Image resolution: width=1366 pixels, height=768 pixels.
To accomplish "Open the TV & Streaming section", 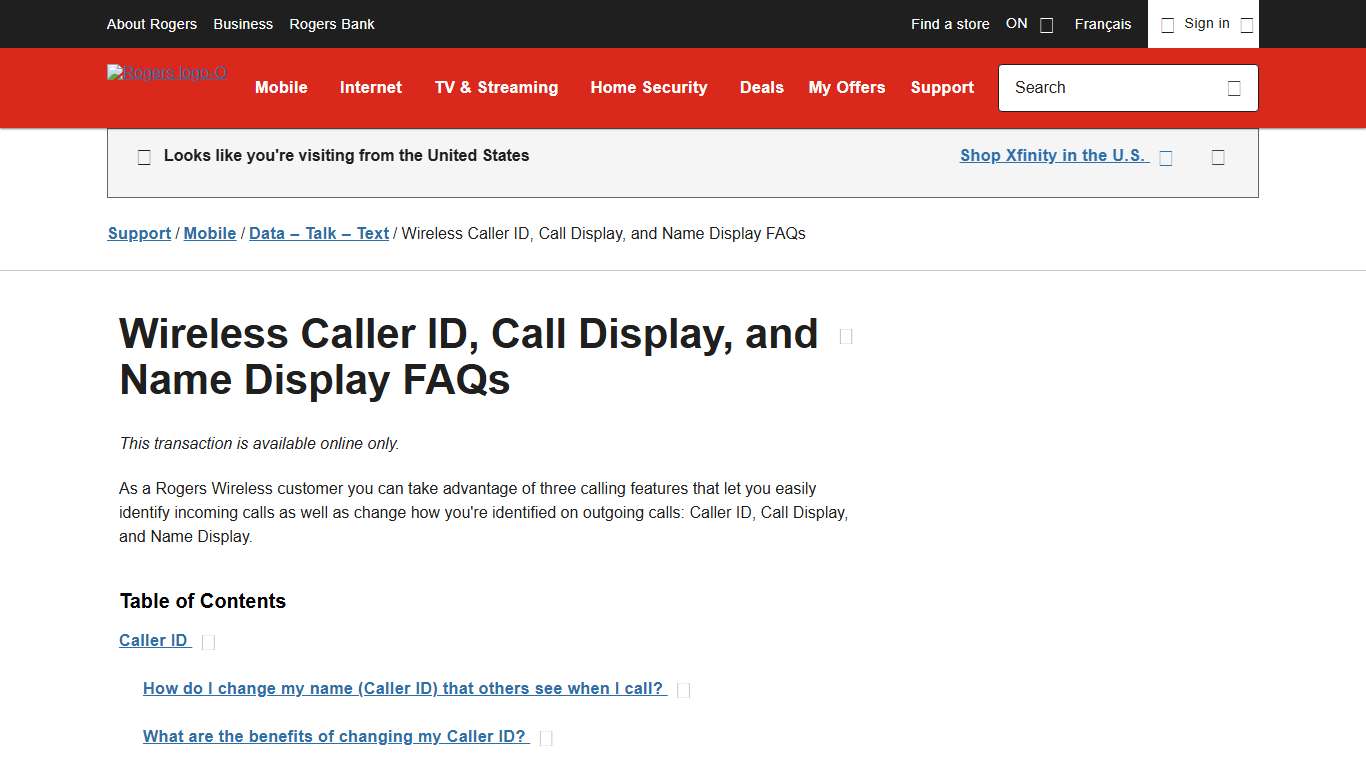I will (496, 88).
